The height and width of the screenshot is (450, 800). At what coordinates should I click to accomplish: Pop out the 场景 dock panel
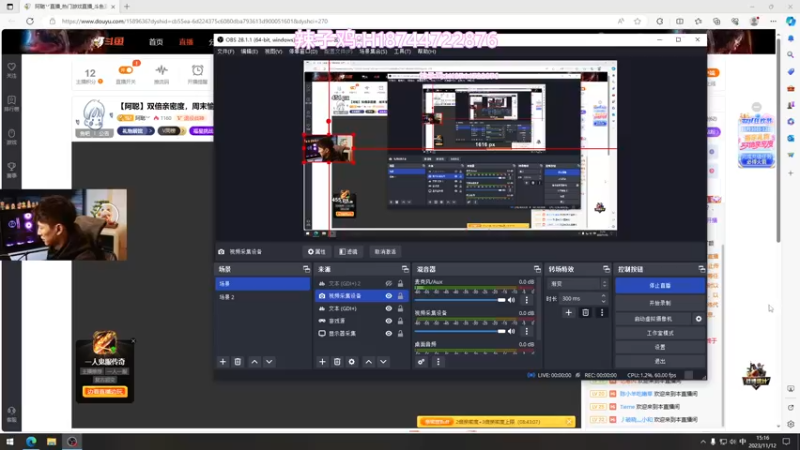pyautogui.click(x=306, y=269)
